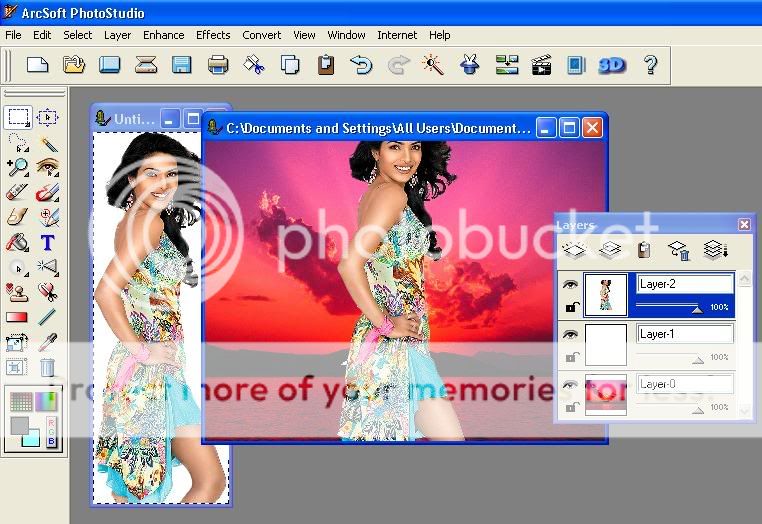Toggle the lock on Layer-0

[571, 407]
